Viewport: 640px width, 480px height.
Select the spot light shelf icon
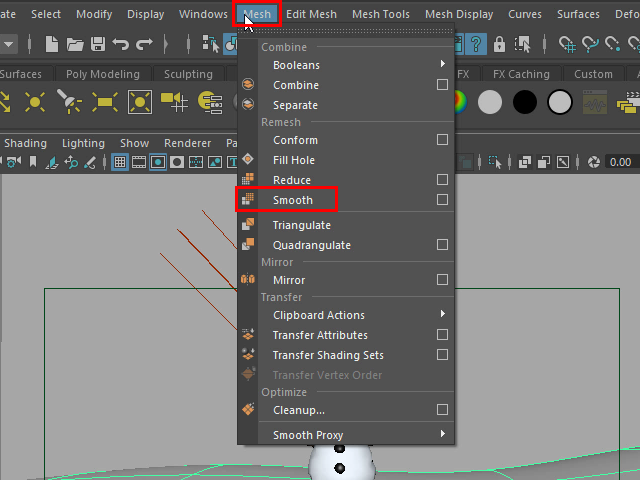pos(70,102)
